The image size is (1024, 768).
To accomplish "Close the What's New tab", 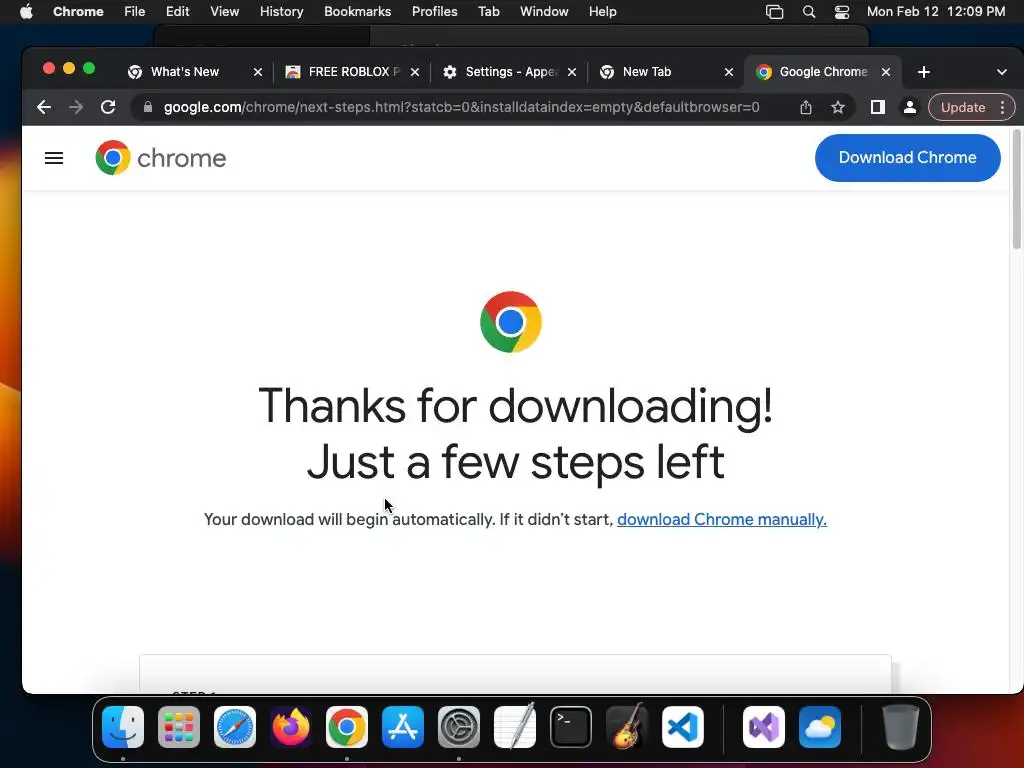I will 258,72.
